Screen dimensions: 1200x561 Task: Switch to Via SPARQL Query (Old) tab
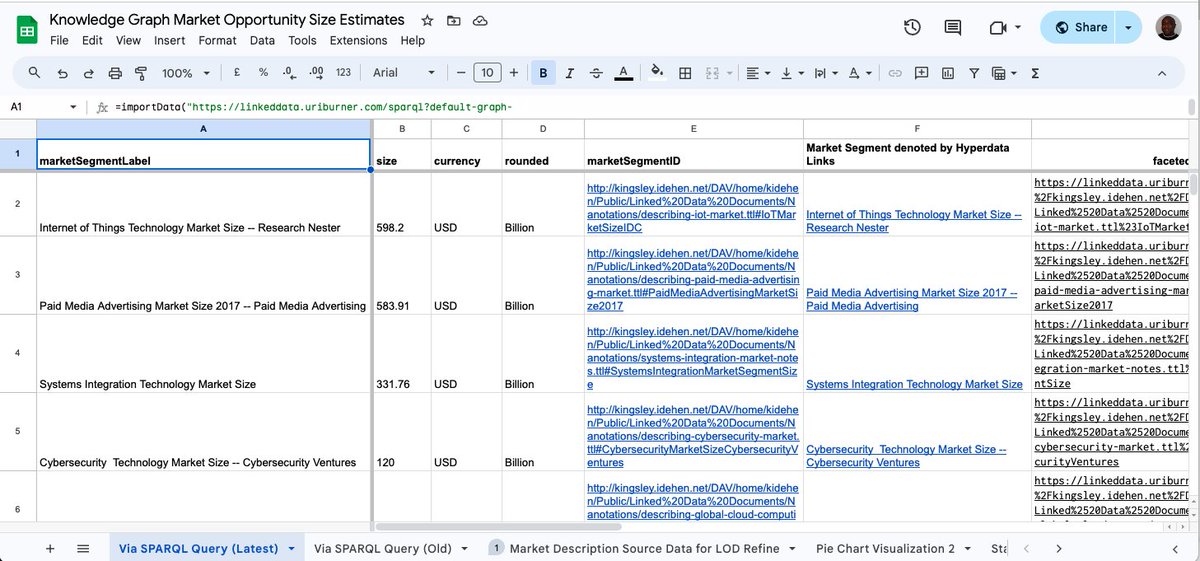point(382,548)
